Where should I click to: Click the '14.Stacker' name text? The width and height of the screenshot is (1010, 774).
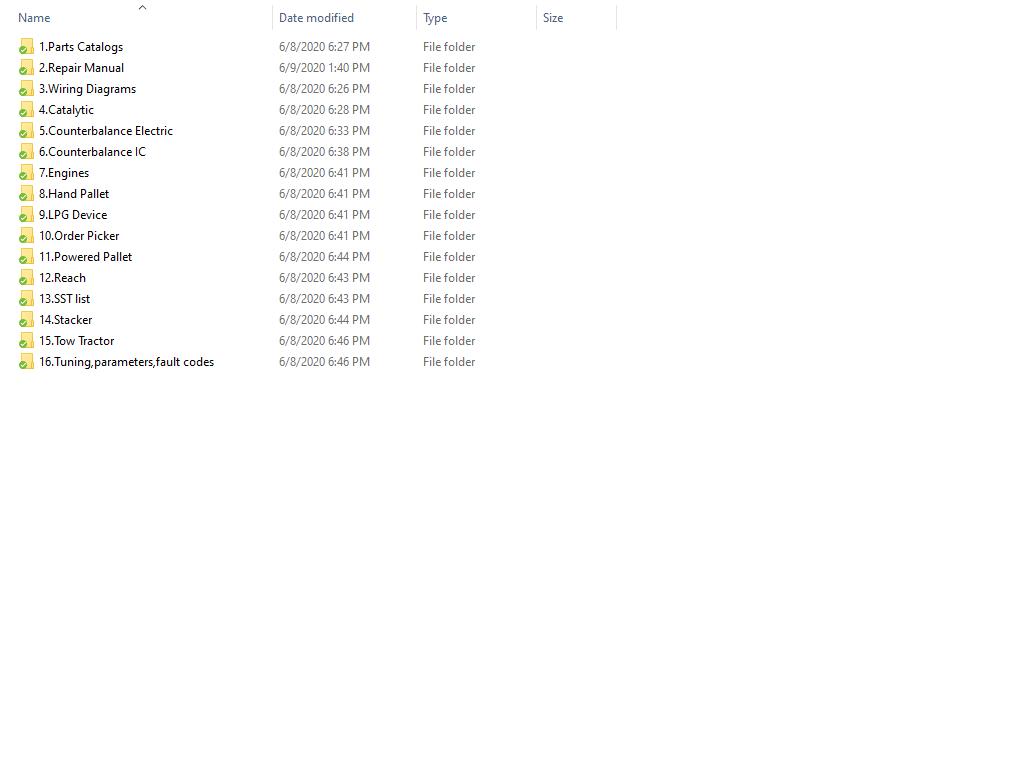(65, 320)
